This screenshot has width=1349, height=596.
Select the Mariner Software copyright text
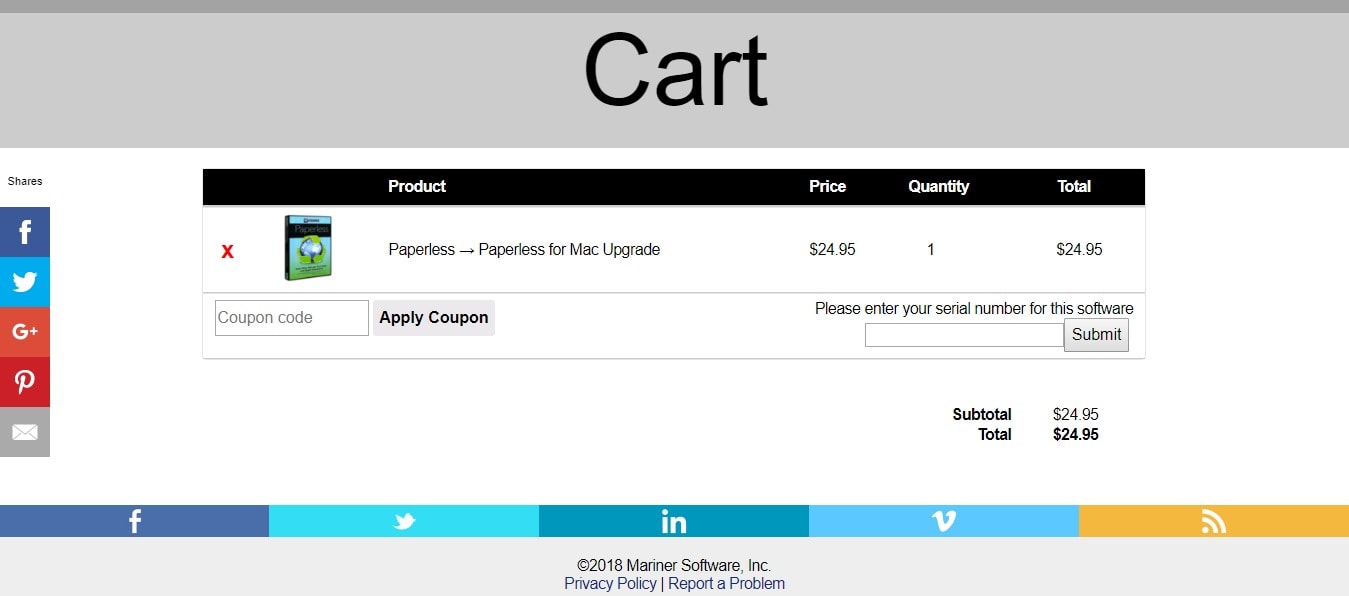[x=674, y=565]
